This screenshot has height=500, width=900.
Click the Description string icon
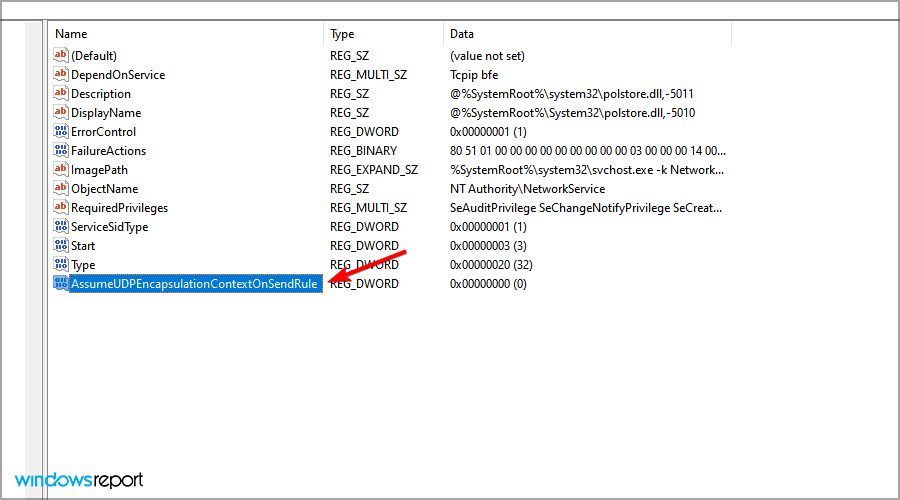click(x=60, y=93)
